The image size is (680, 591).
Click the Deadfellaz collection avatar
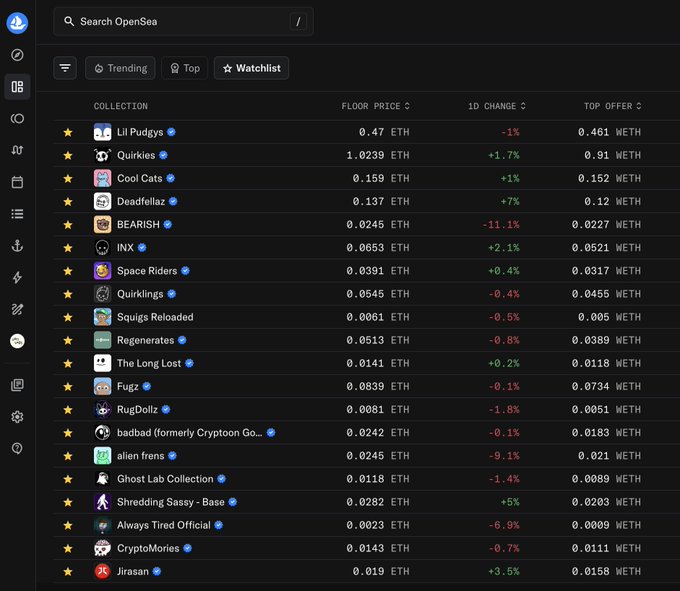[x=102, y=201]
